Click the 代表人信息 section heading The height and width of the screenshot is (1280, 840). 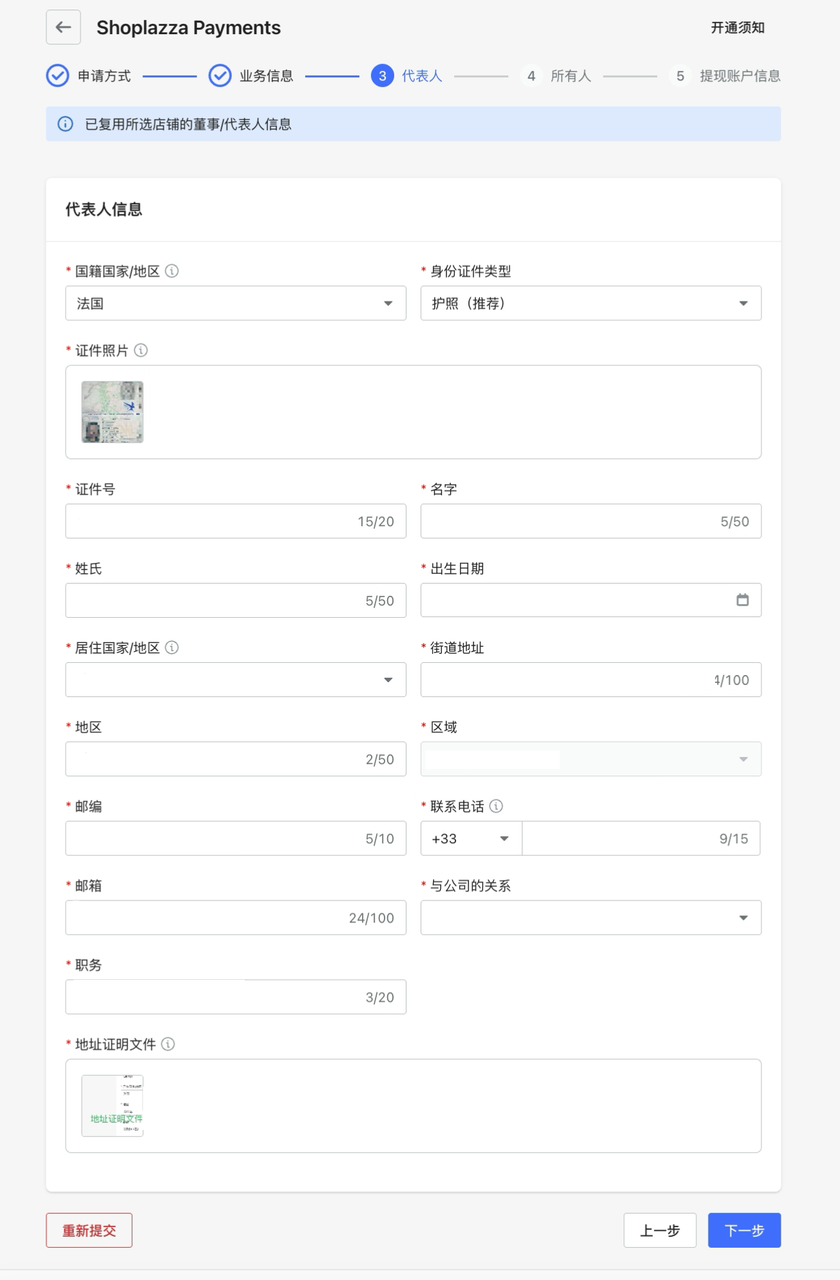coord(104,209)
